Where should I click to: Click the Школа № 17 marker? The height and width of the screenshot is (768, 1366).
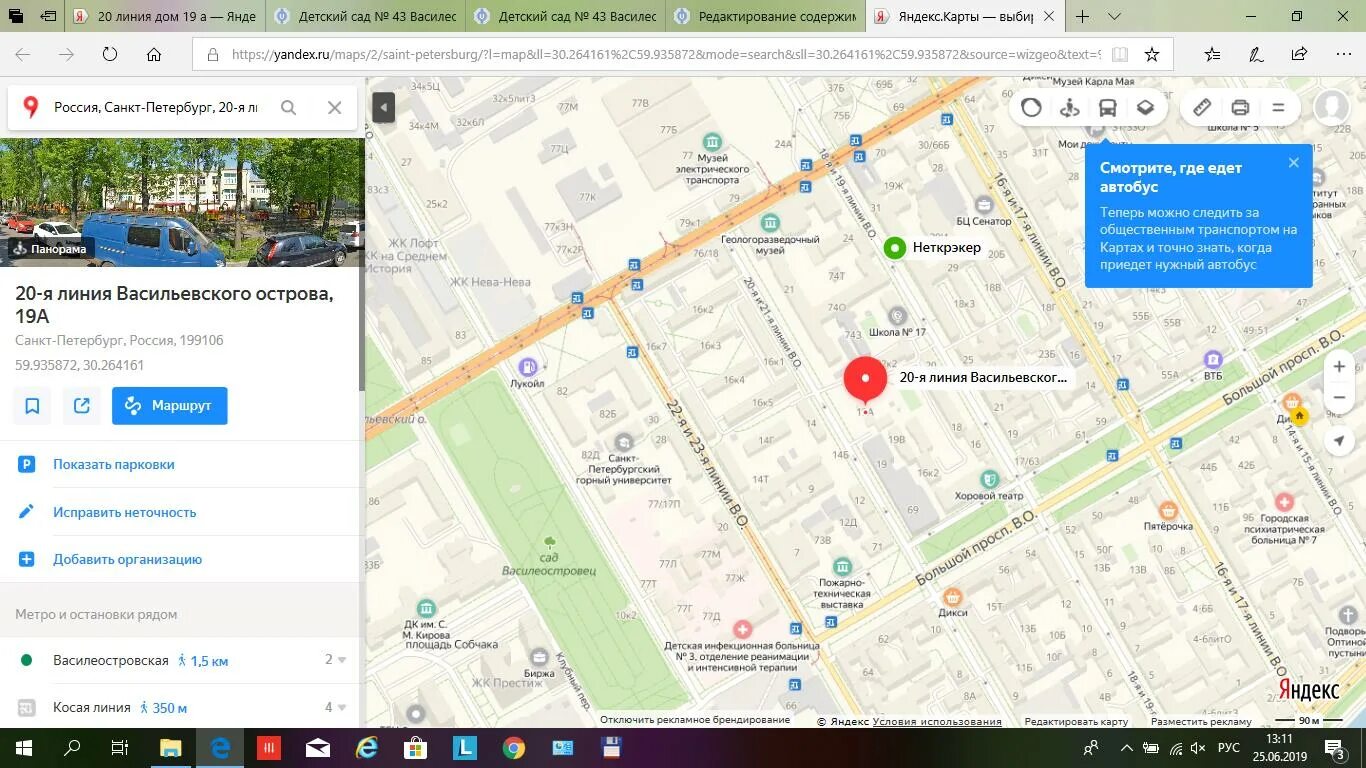(x=897, y=316)
